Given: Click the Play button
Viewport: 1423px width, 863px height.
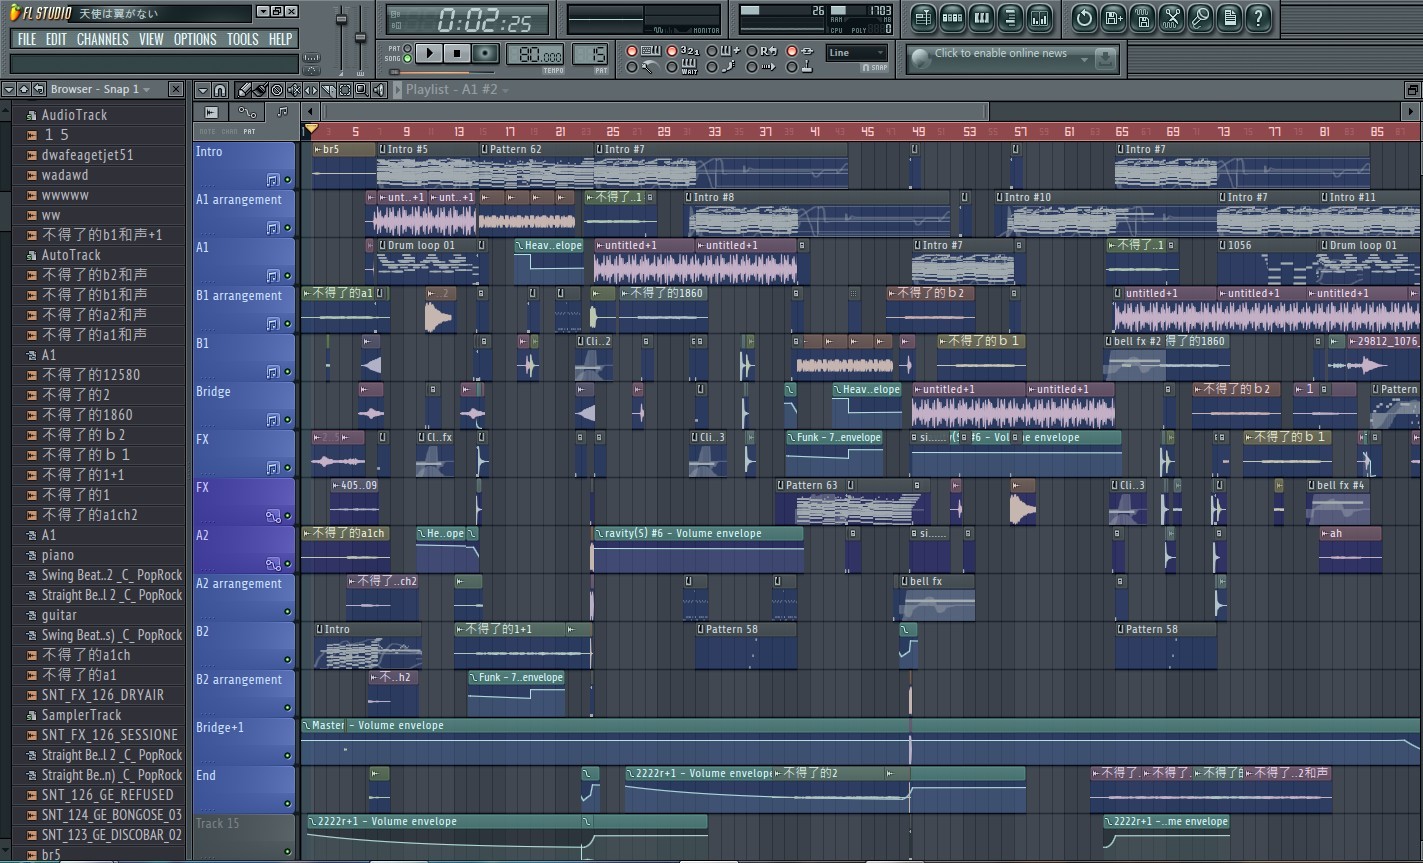Looking at the screenshot, I should click(429, 53).
